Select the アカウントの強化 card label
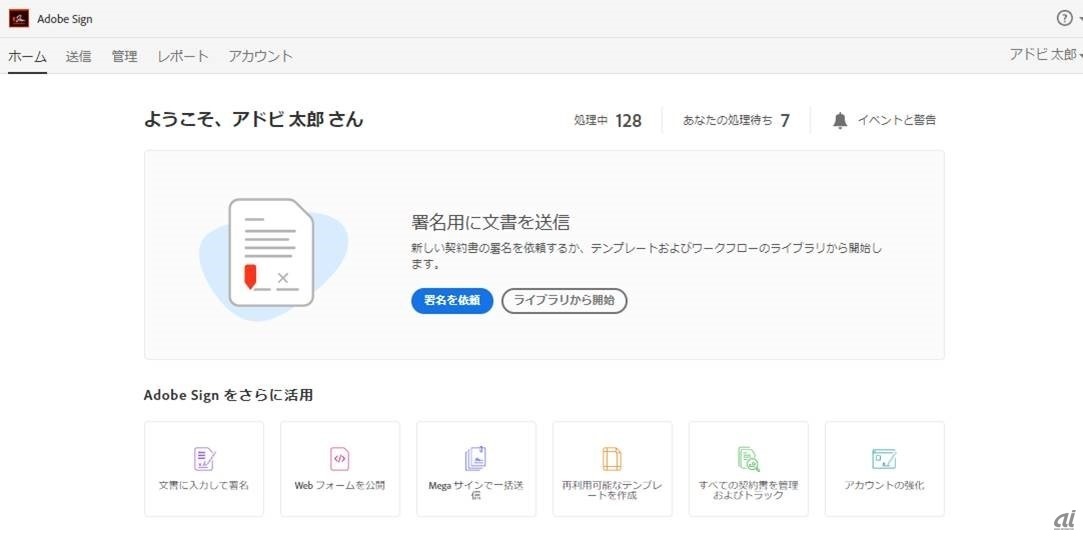Image resolution: width=1083 pixels, height=538 pixels. click(884, 486)
